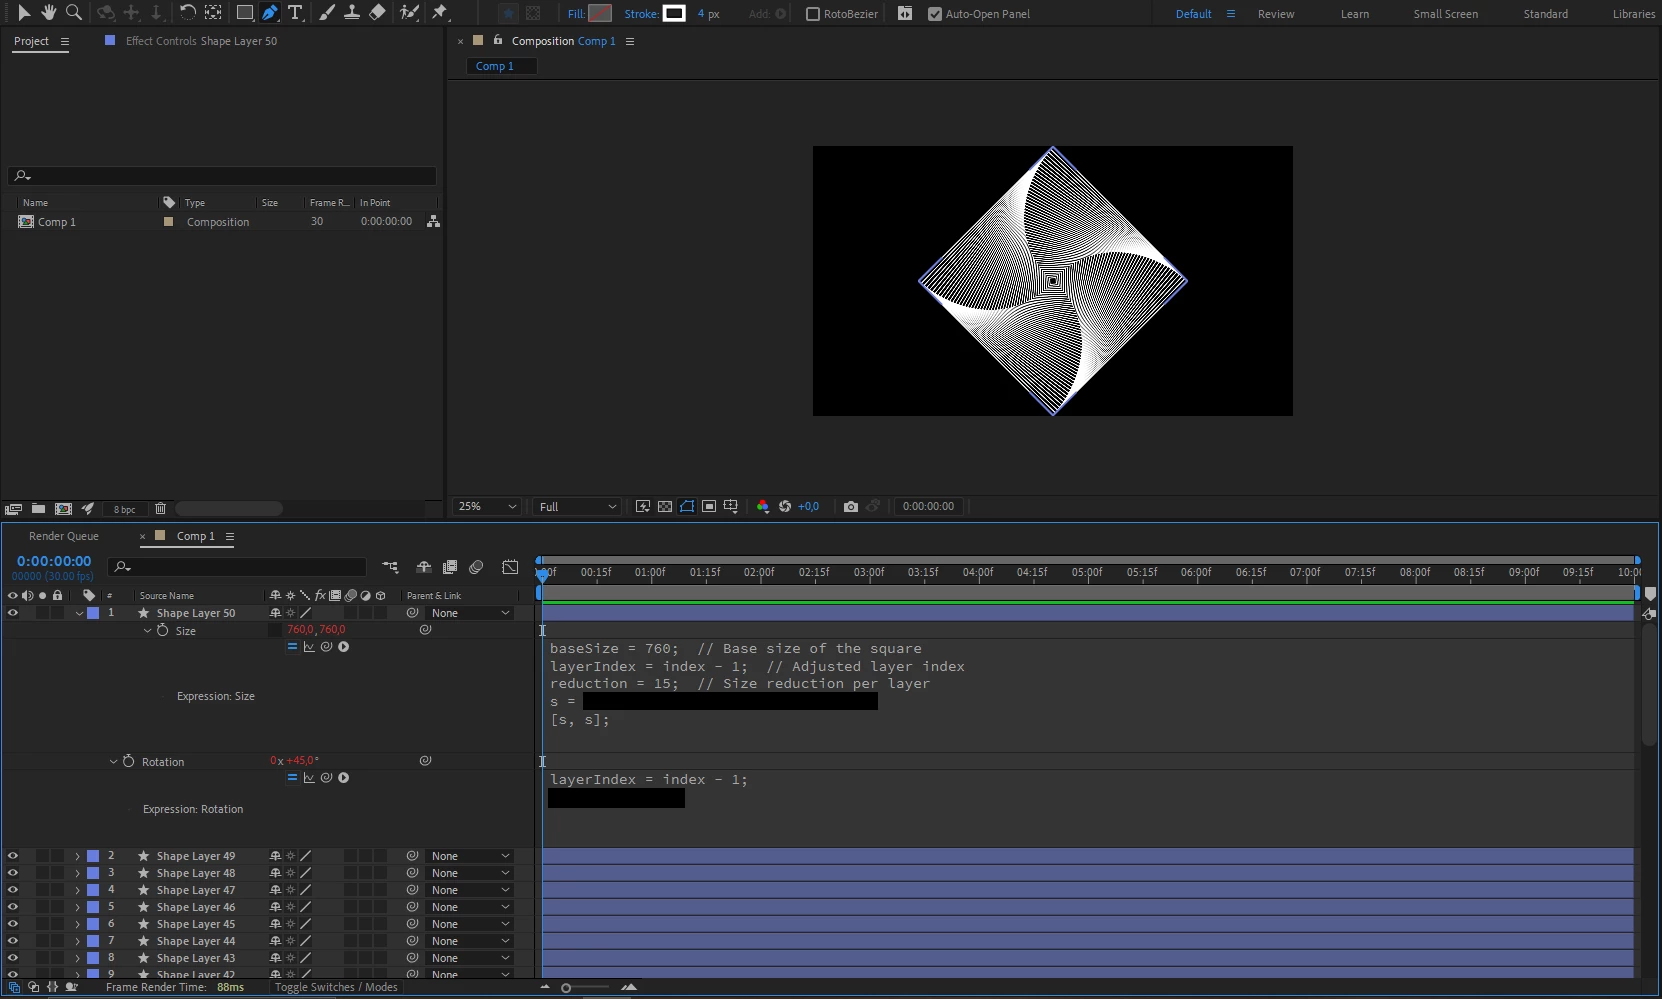Select the Pen tool
The width and height of the screenshot is (1662, 999).
270,13
